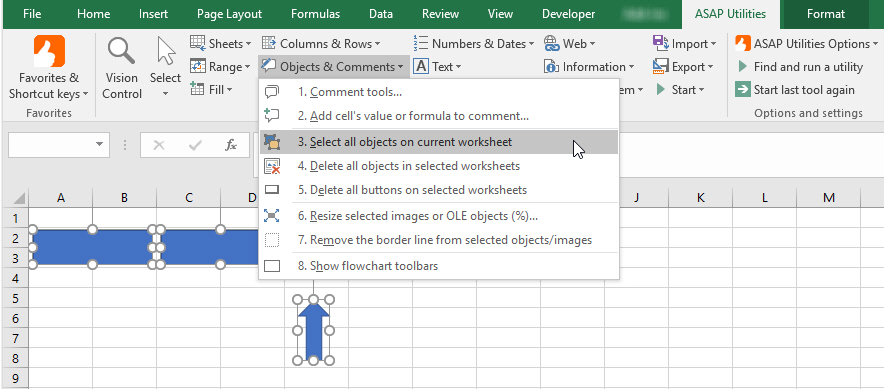Open the Sheets dropdown menu

point(220,43)
